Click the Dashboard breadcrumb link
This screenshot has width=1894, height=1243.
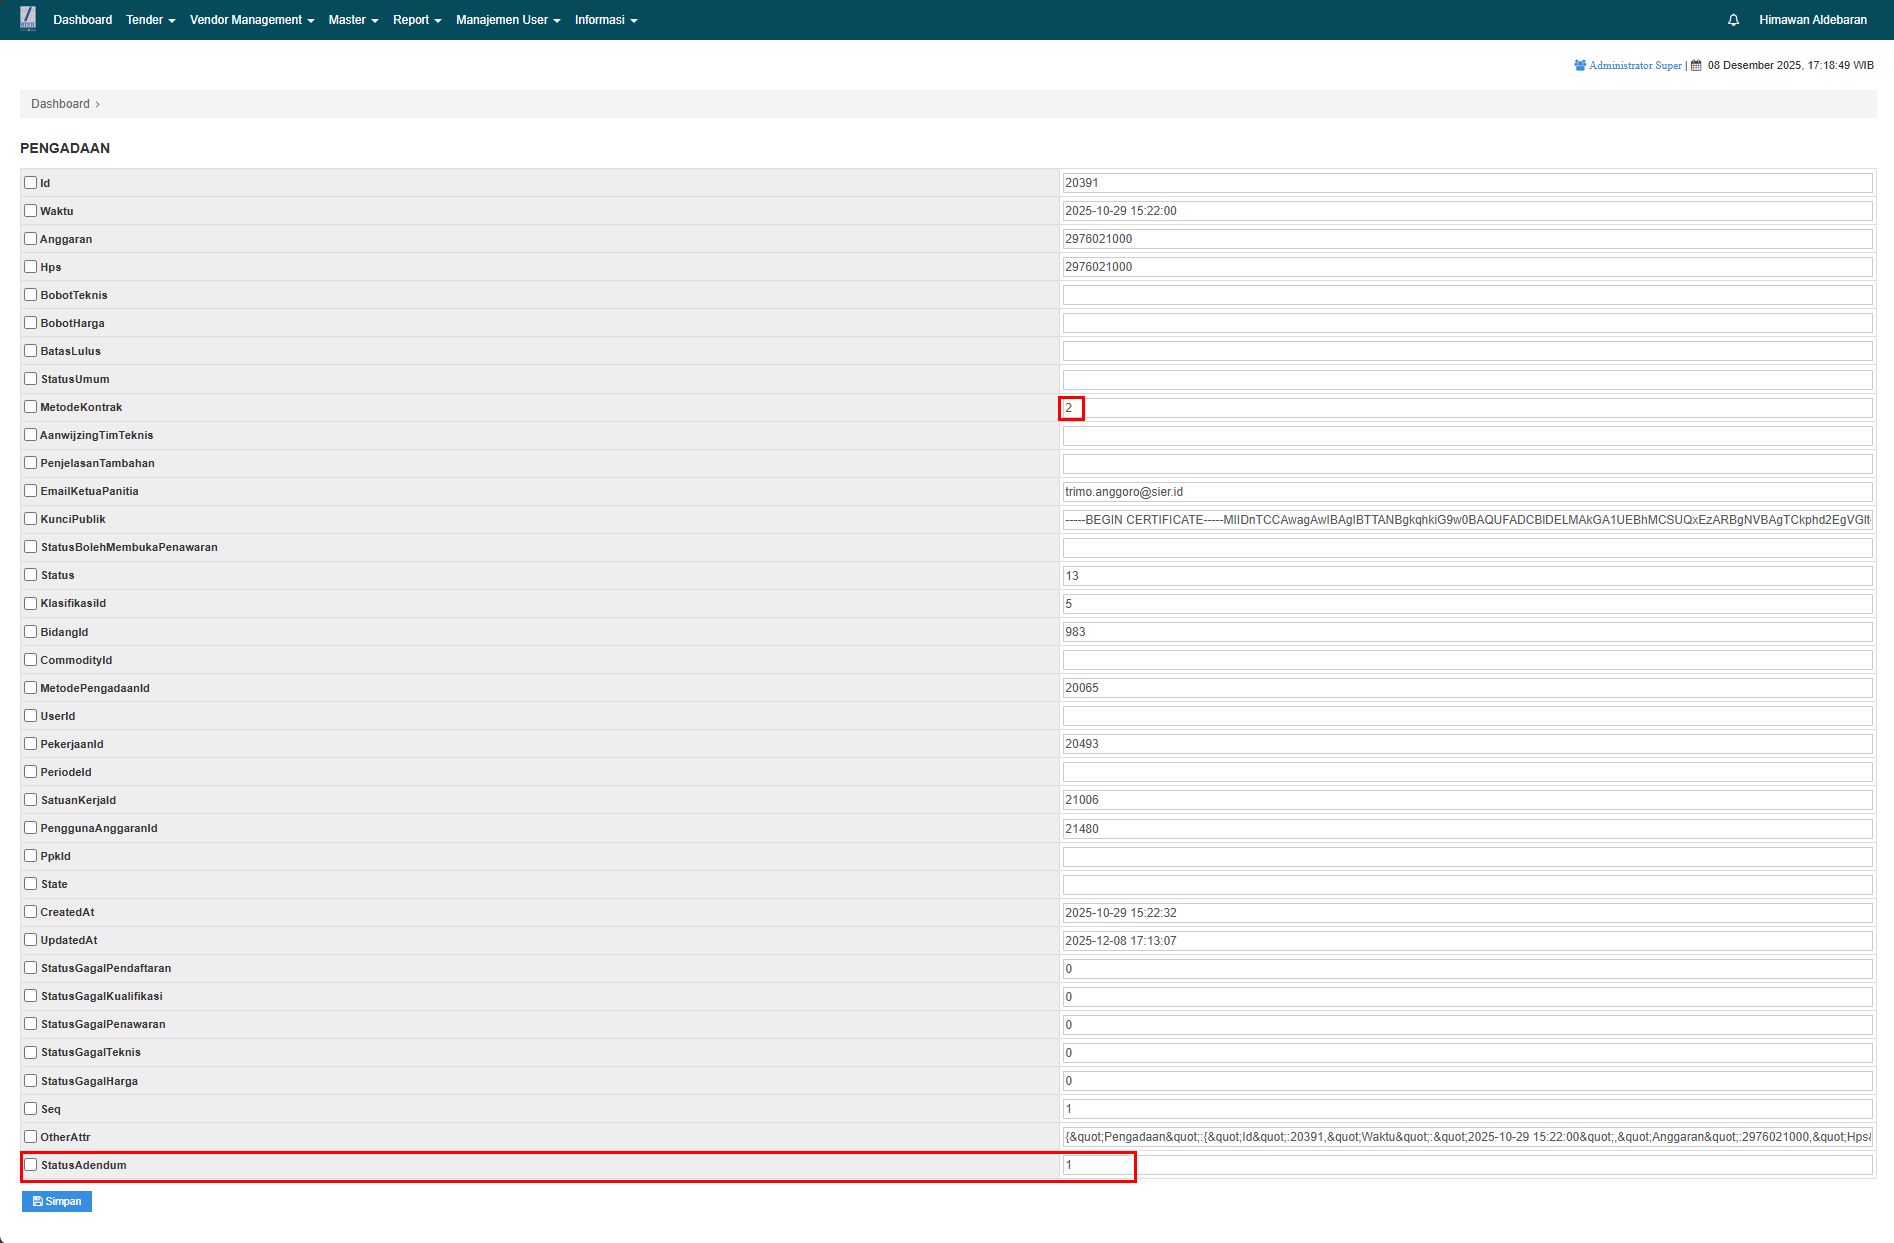[x=60, y=104]
